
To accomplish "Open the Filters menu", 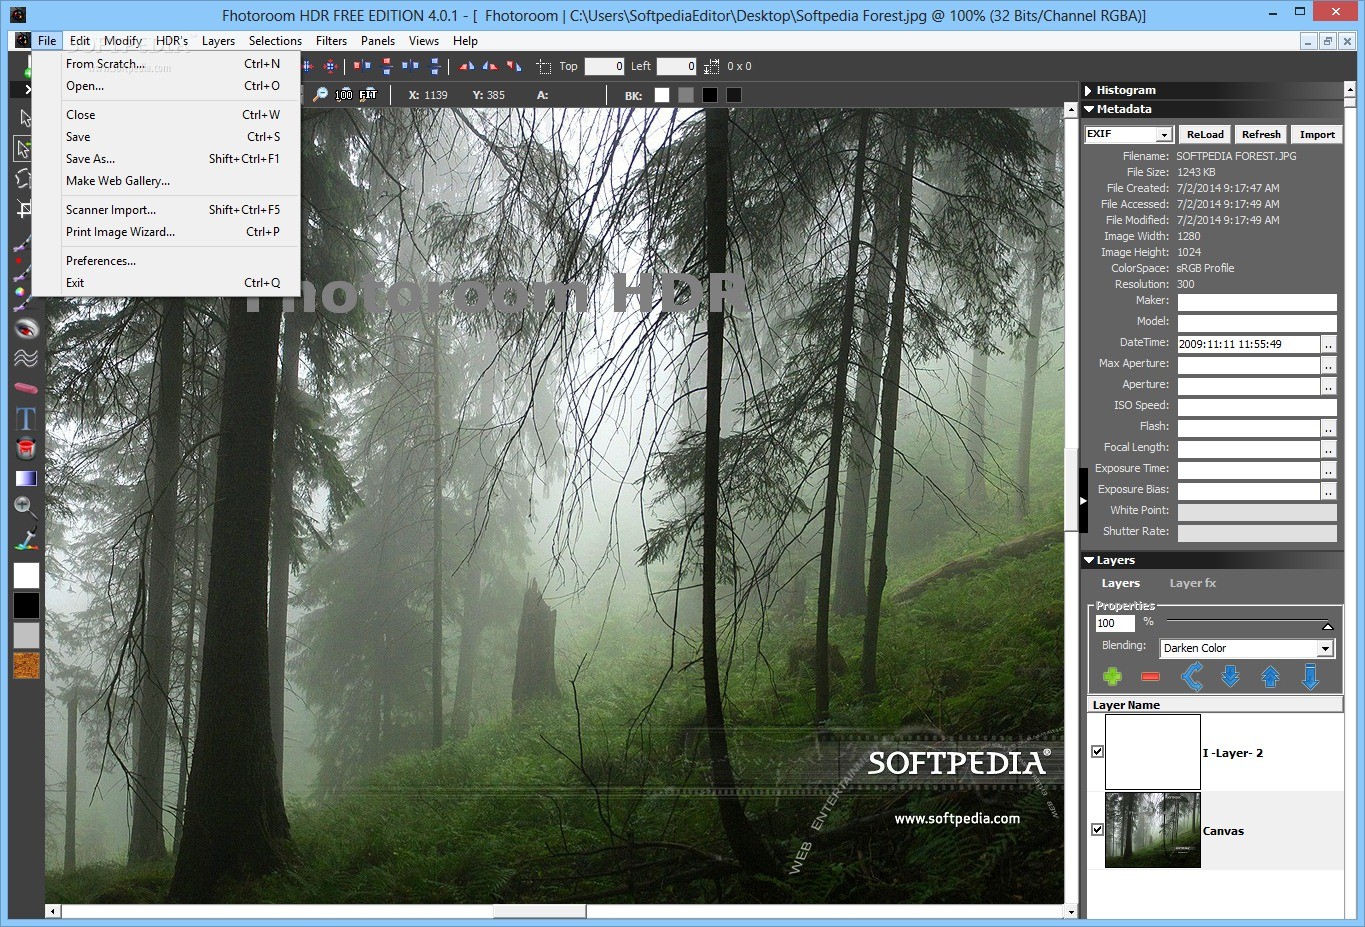I will point(331,41).
